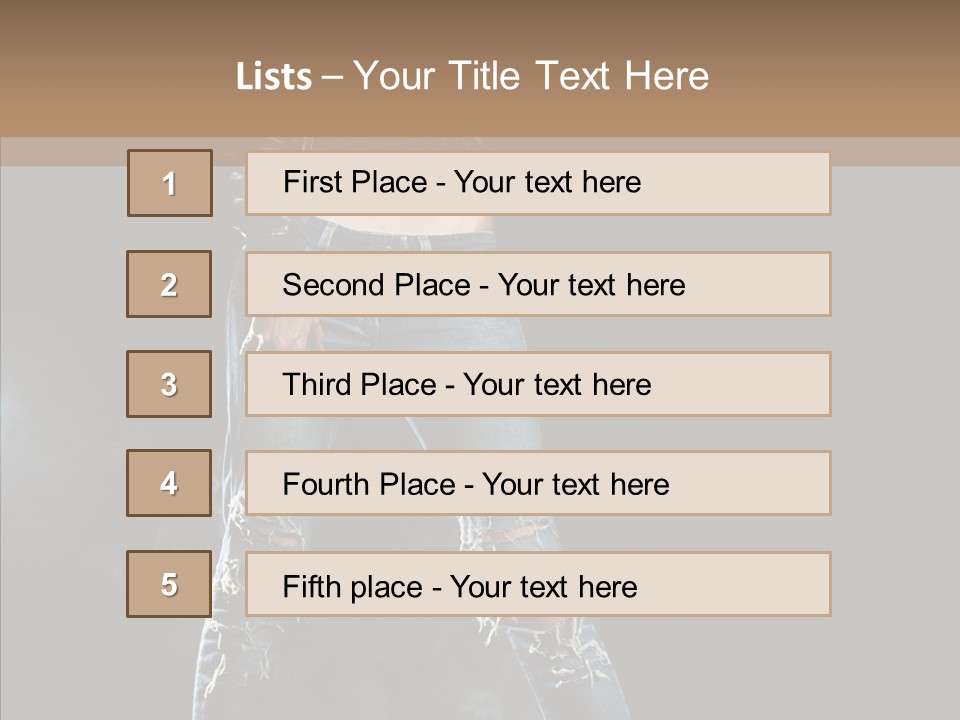Click the bold word "Lists" in title
This screenshot has width=960, height=720.
(273, 77)
